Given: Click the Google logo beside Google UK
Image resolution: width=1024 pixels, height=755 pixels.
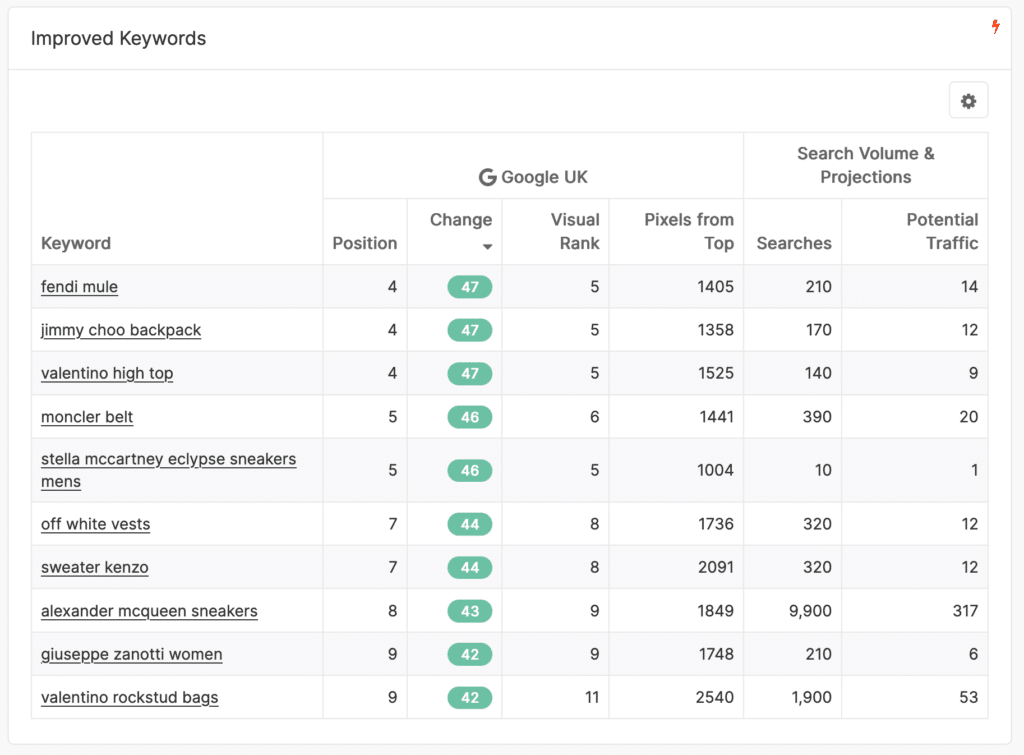Looking at the screenshot, I should point(487,177).
